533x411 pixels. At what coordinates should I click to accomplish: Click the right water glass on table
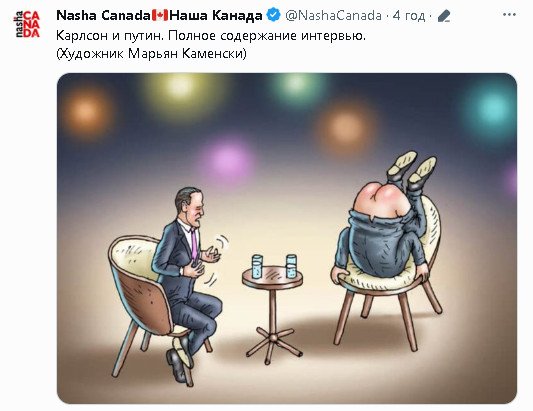click(x=291, y=266)
